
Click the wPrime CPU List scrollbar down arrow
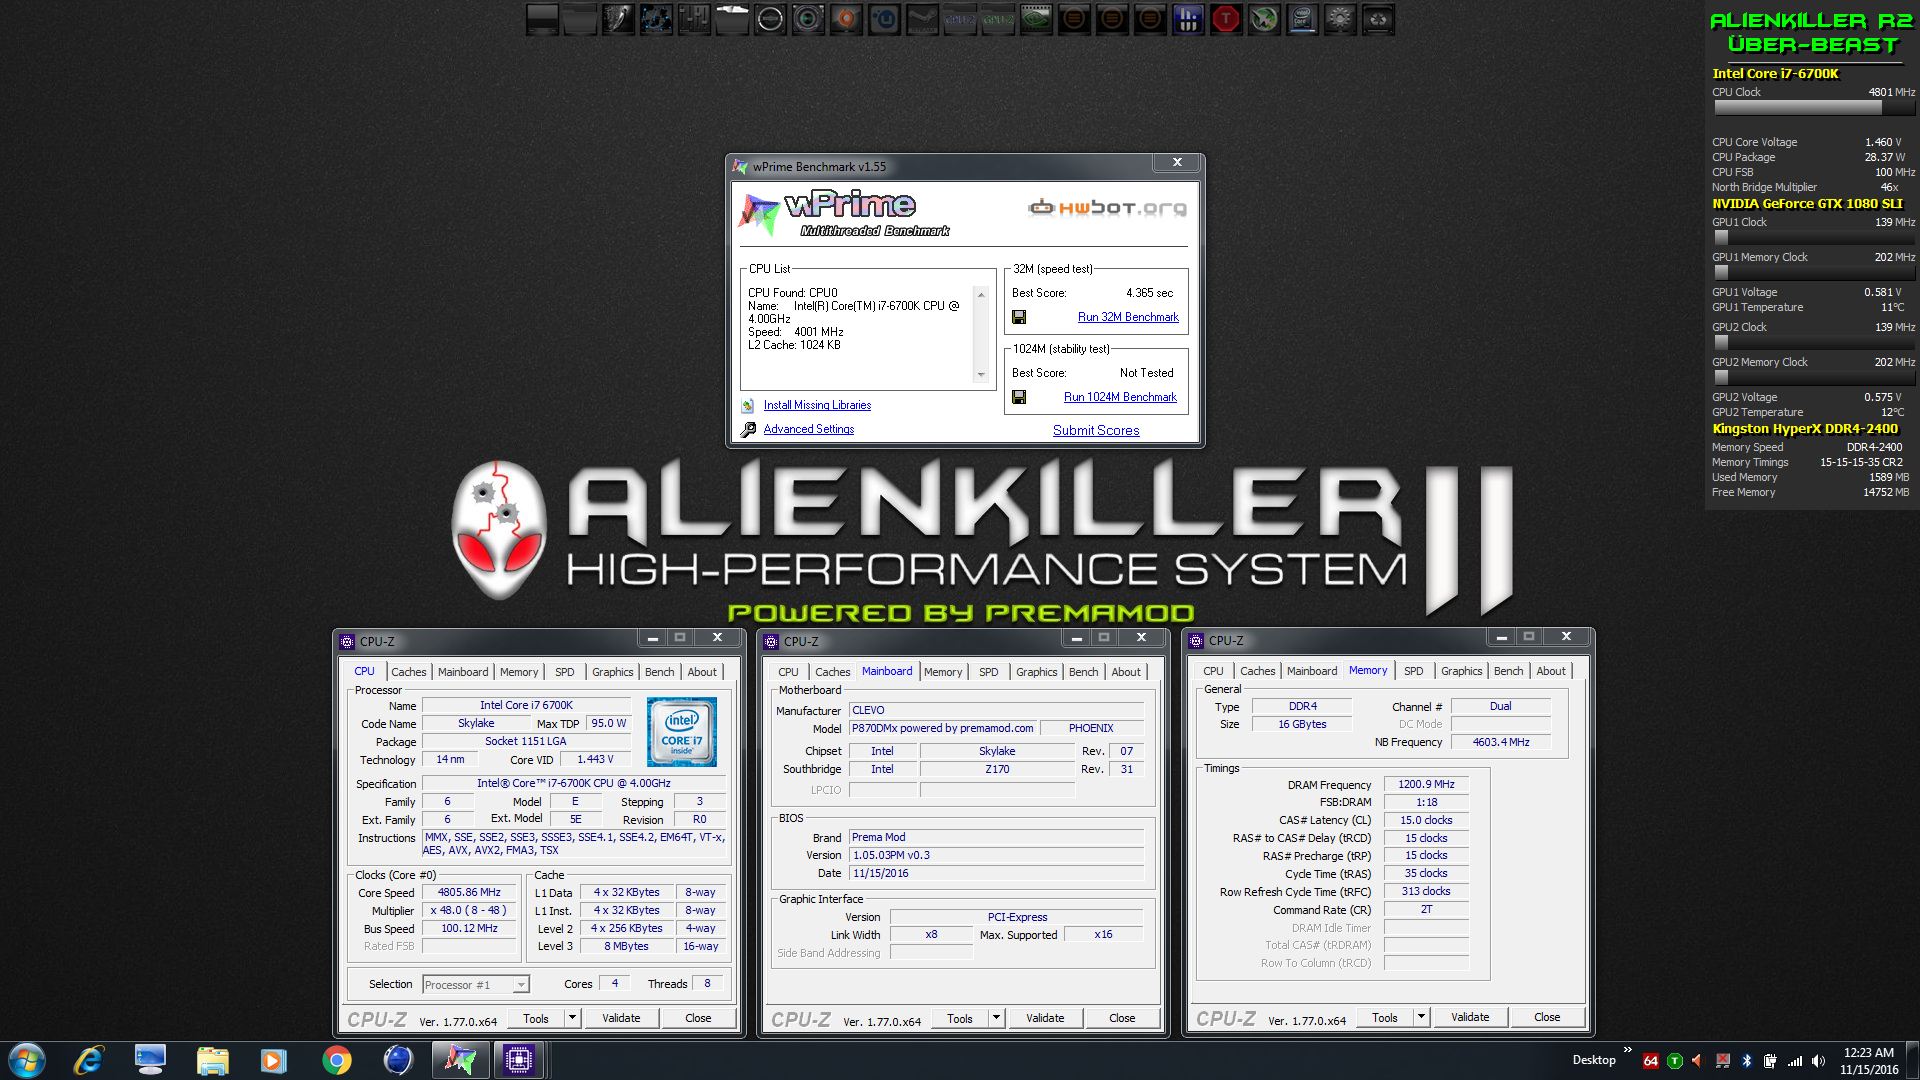pyautogui.click(x=981, y=375)
